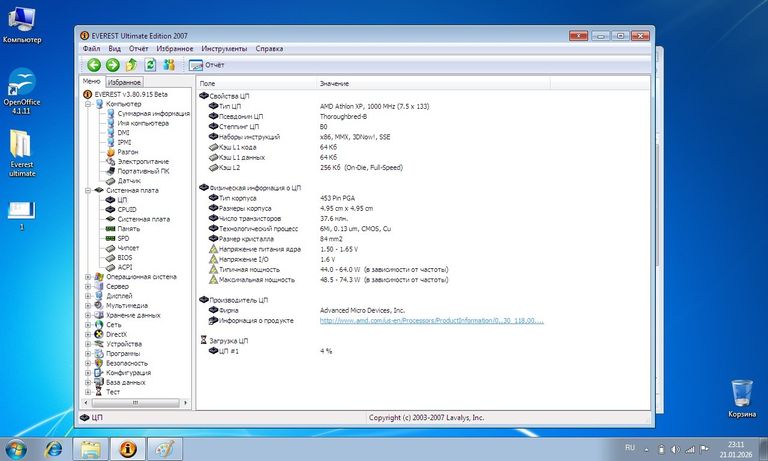Open the users toolbar icon
Viewport: 768px width, 461px height.
point(169,65)
